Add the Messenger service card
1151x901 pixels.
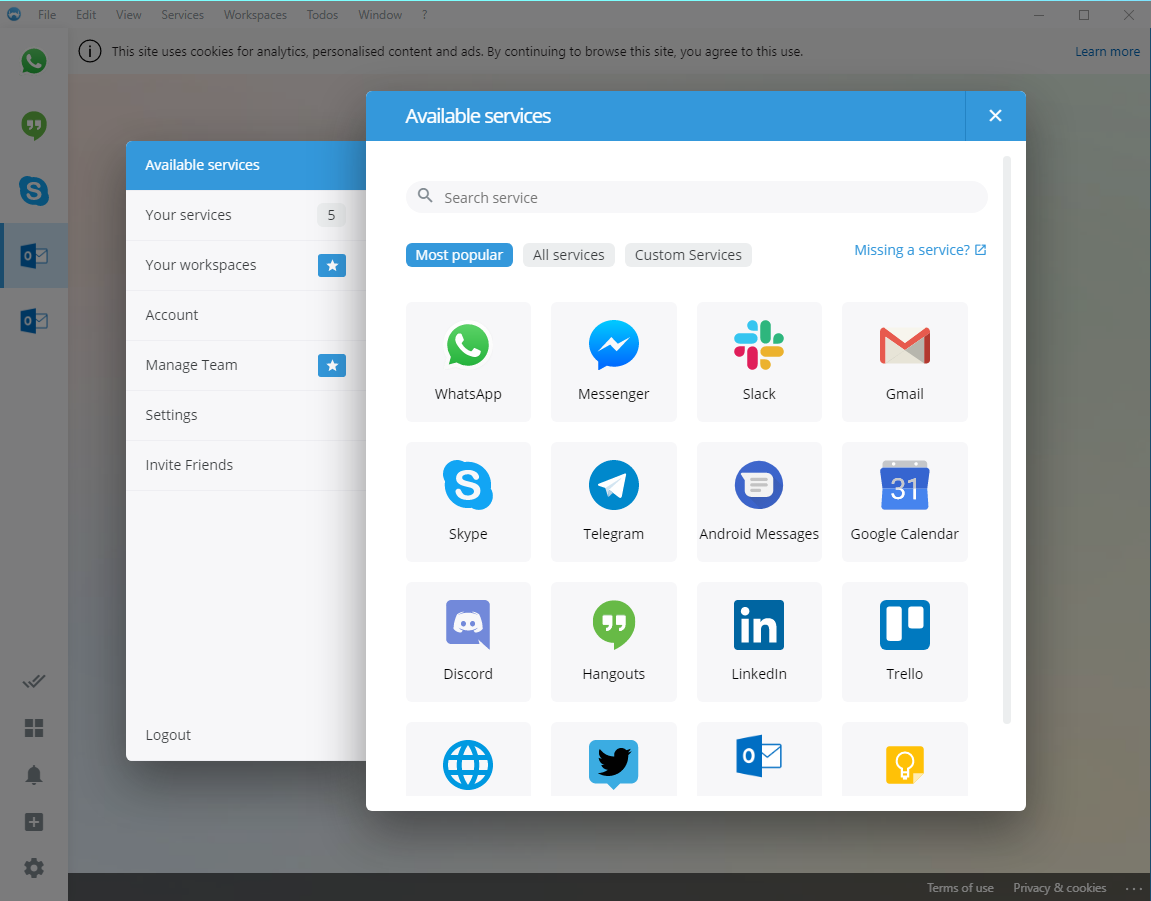[x=614, y=362]
